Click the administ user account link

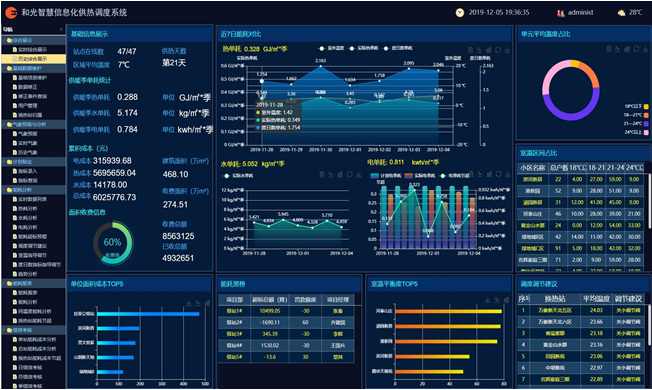580,12
